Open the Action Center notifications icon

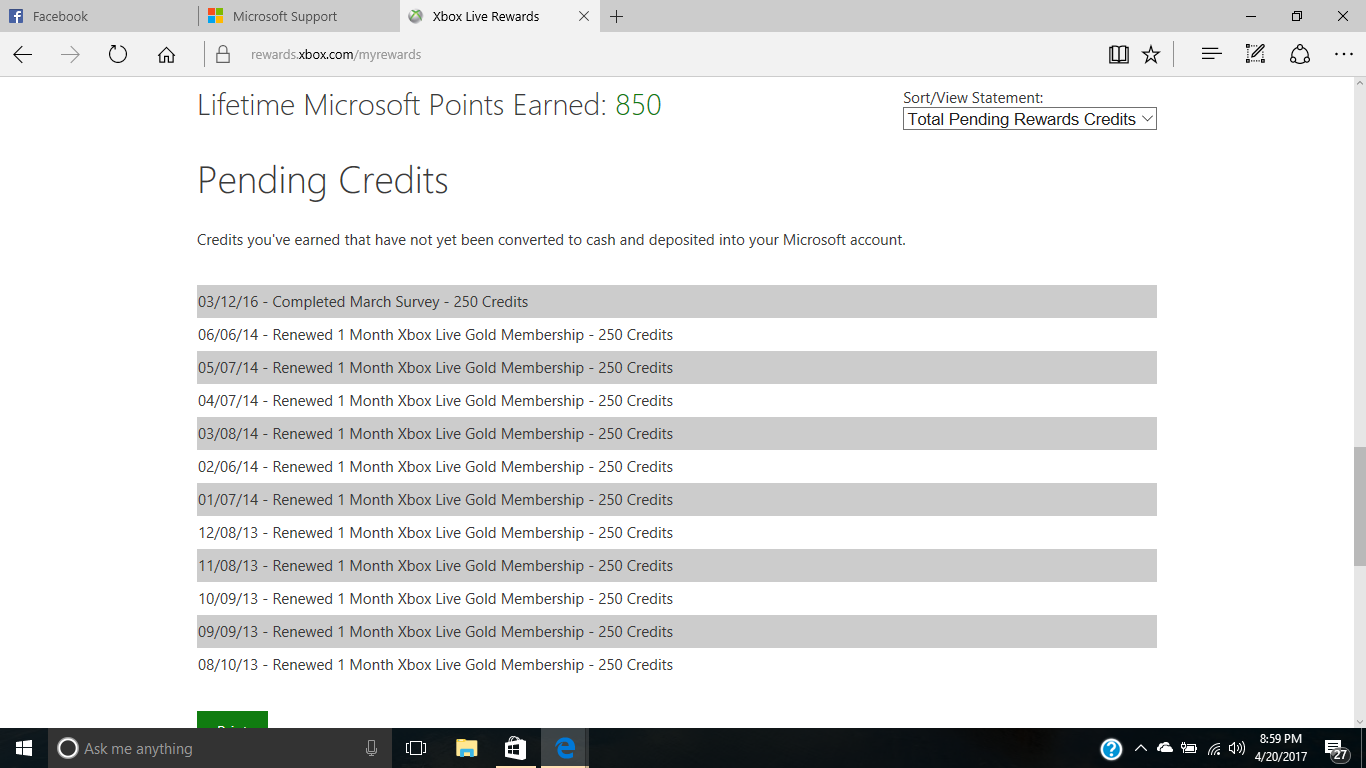click(1335, 749)
